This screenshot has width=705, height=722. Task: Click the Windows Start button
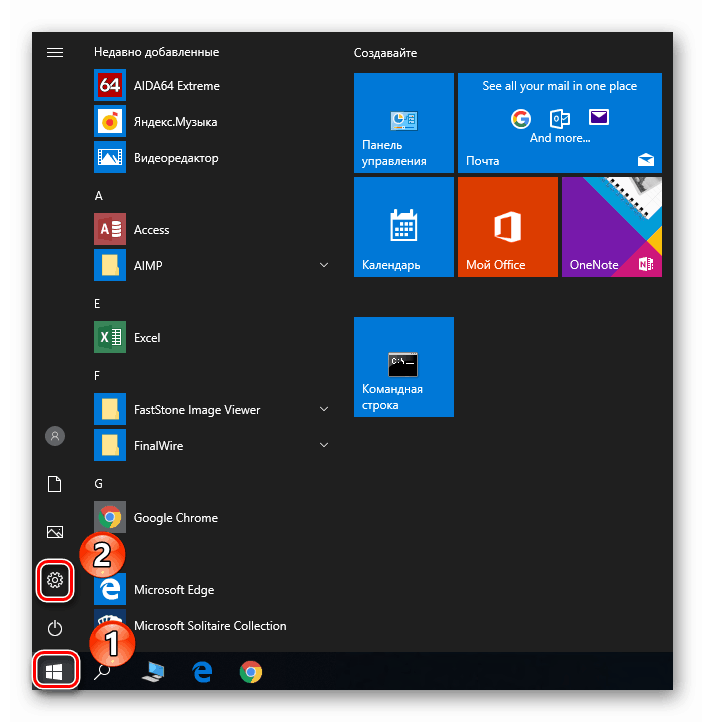(x=55, y=671)
